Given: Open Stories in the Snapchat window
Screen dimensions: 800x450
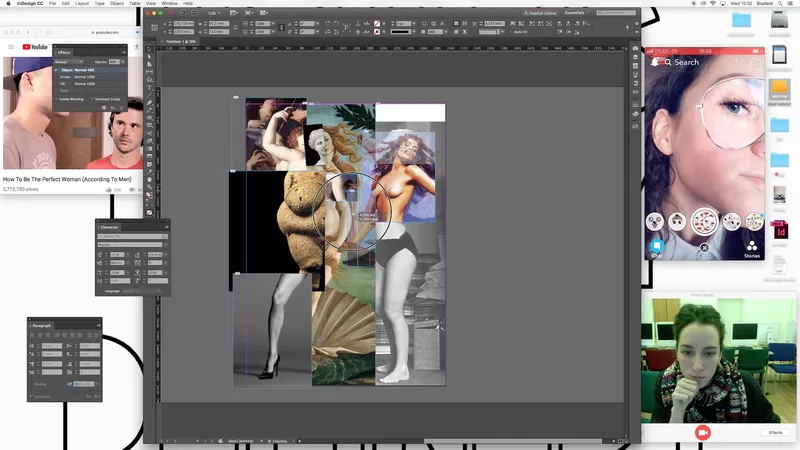Looking at the screenshot, I should (x=752, y=250).
